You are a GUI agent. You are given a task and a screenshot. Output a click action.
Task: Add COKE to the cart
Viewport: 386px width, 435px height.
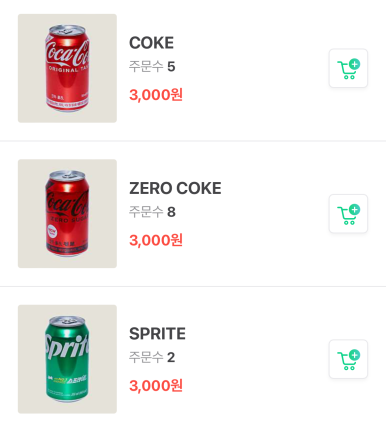pos(348,68)
